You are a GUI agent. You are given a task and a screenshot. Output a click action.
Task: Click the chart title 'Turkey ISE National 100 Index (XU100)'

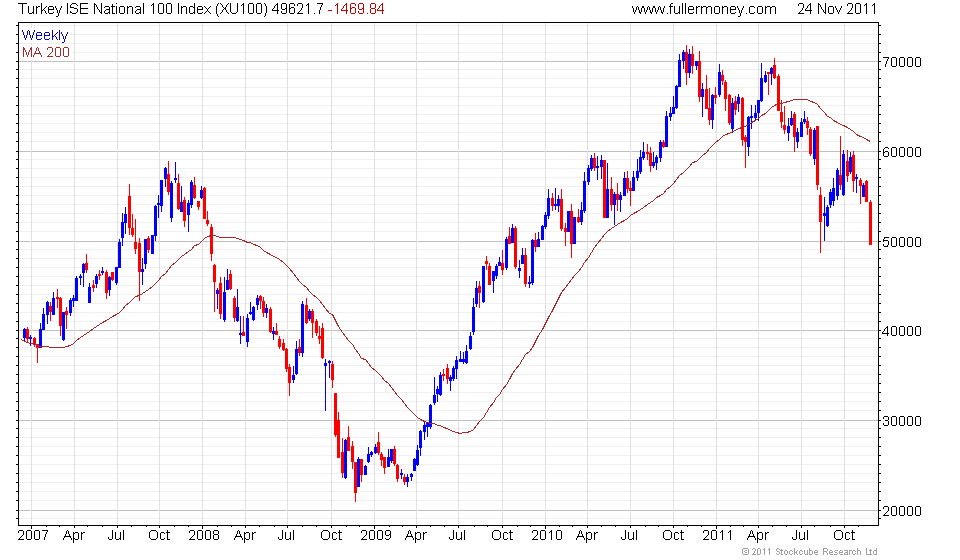pos(143,9)
